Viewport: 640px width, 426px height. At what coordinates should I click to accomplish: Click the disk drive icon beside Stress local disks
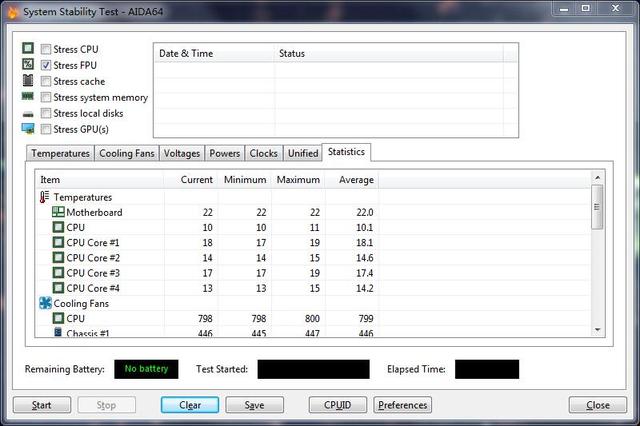[28, 114]
